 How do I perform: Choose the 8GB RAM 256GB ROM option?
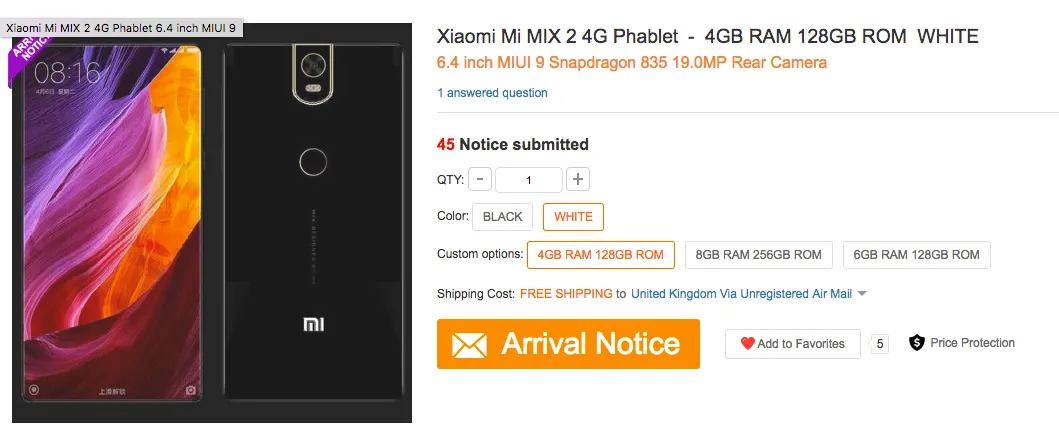coord(758,255)
